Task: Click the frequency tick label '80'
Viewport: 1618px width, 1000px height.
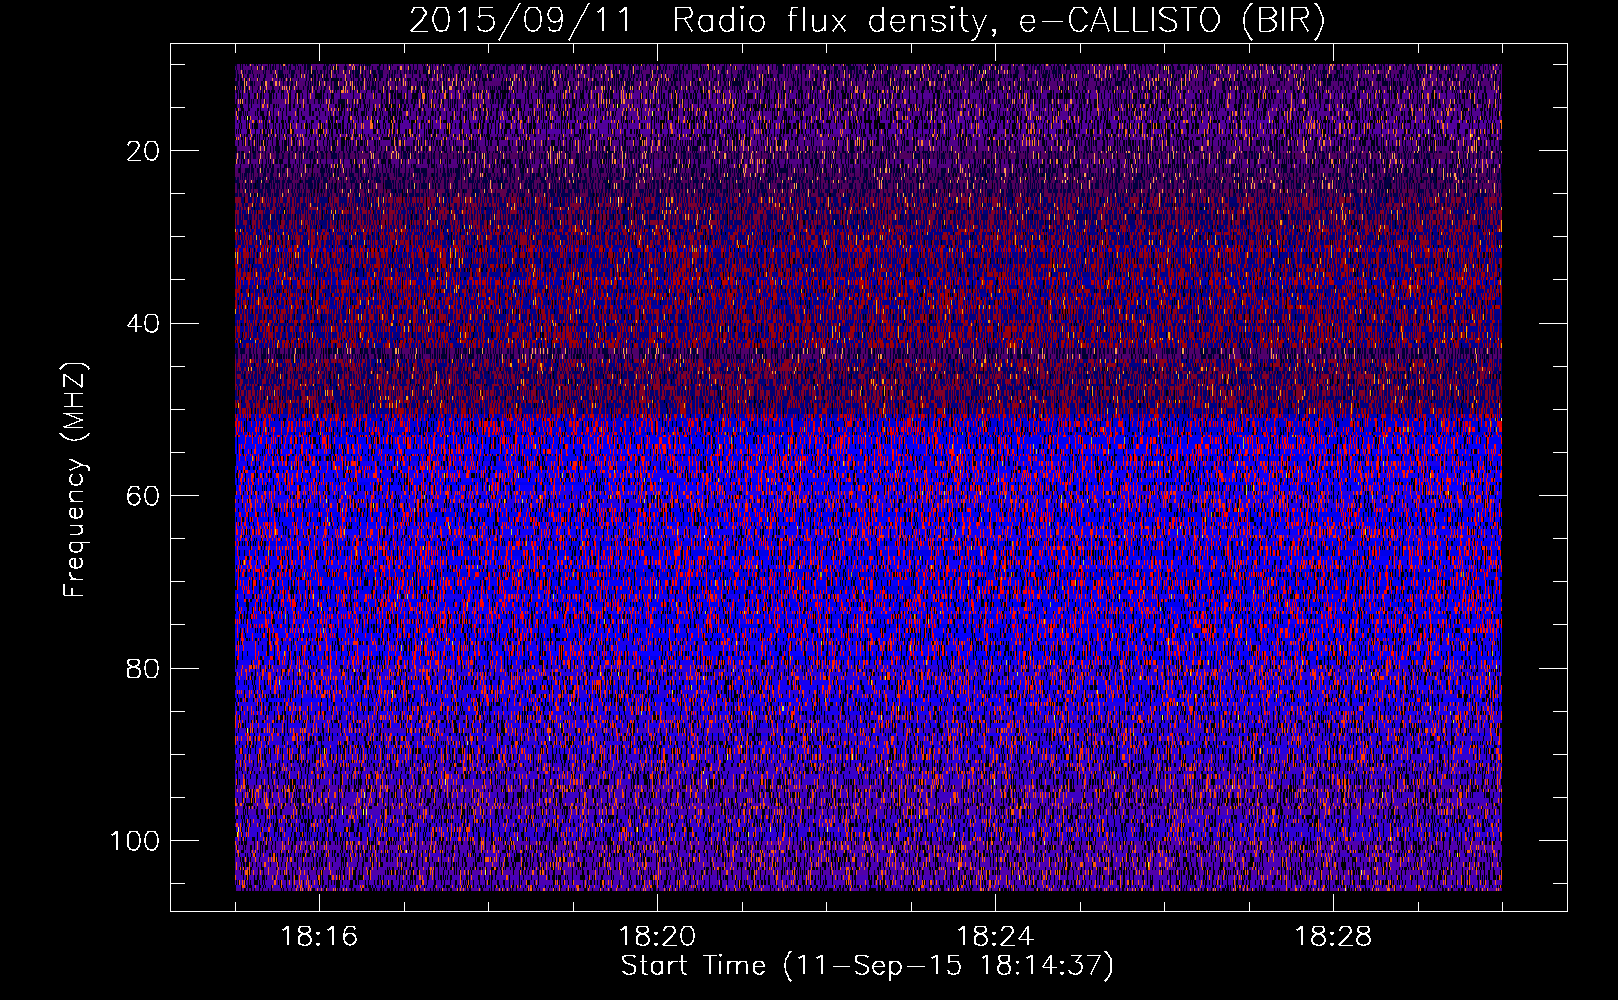Action: pyautogui.click(x=144, y=669)
